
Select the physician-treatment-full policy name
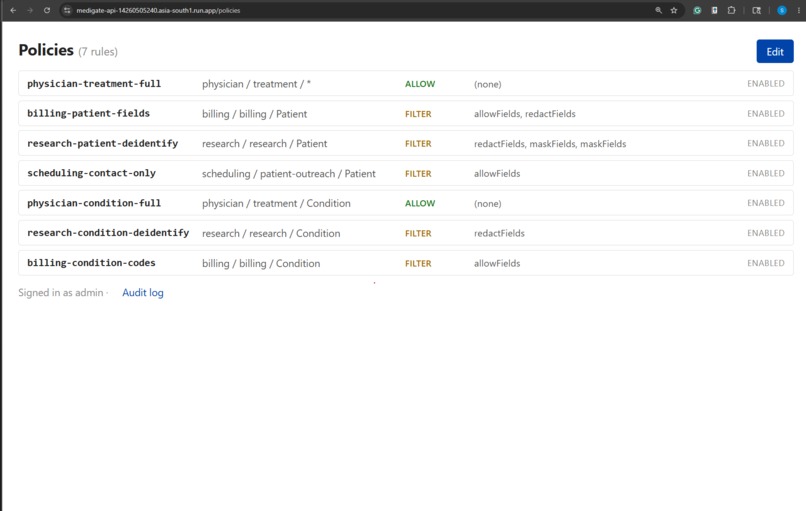(94, 84)
